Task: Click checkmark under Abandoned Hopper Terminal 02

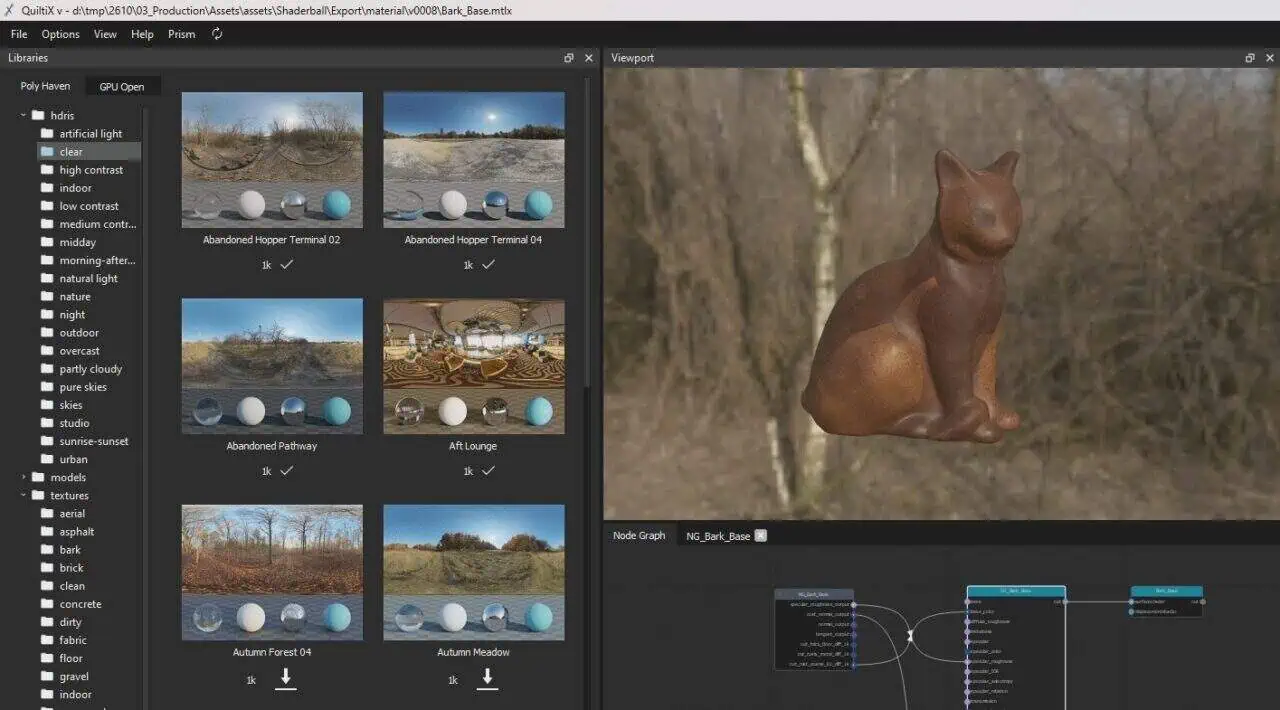Action: (287, 265)
